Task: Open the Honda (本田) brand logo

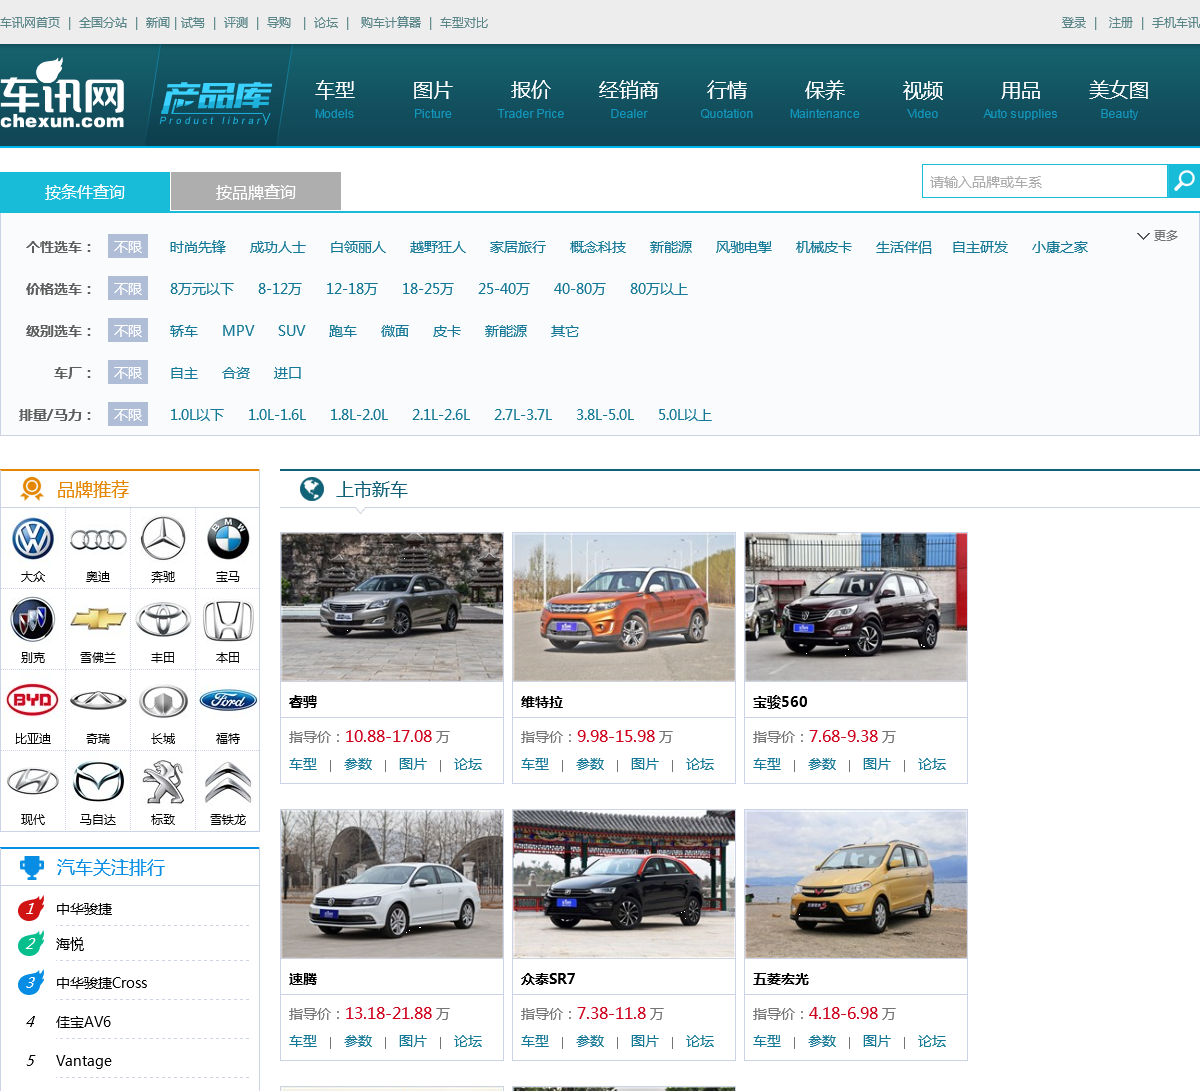Action: coord(228,620)
